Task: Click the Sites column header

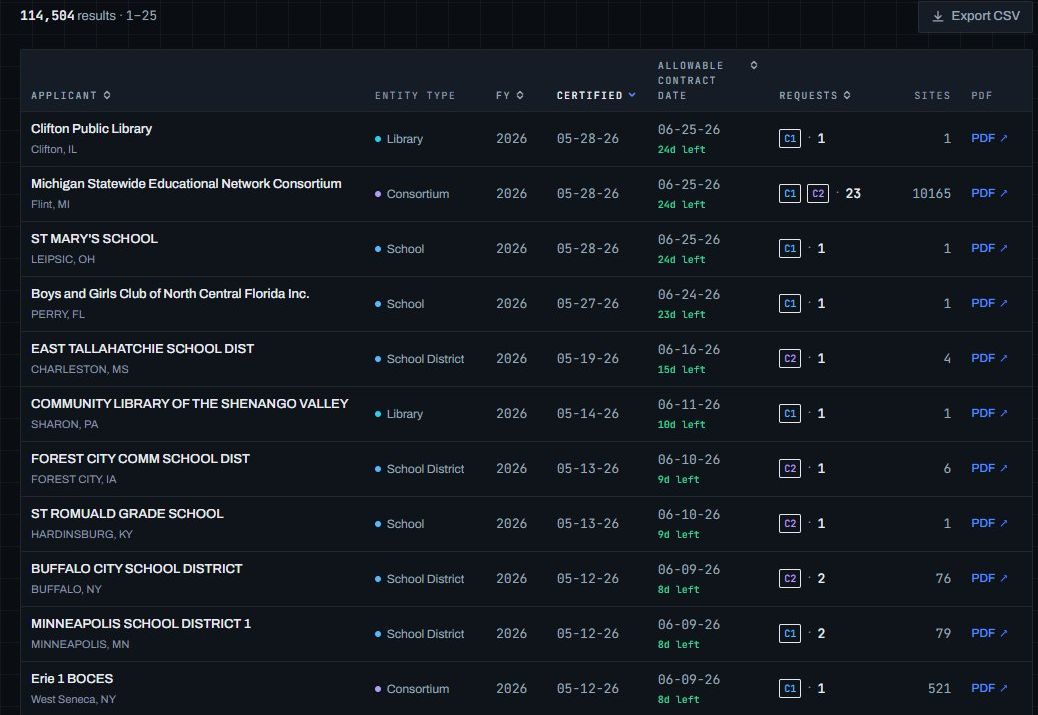Action: tap(932, 95)
